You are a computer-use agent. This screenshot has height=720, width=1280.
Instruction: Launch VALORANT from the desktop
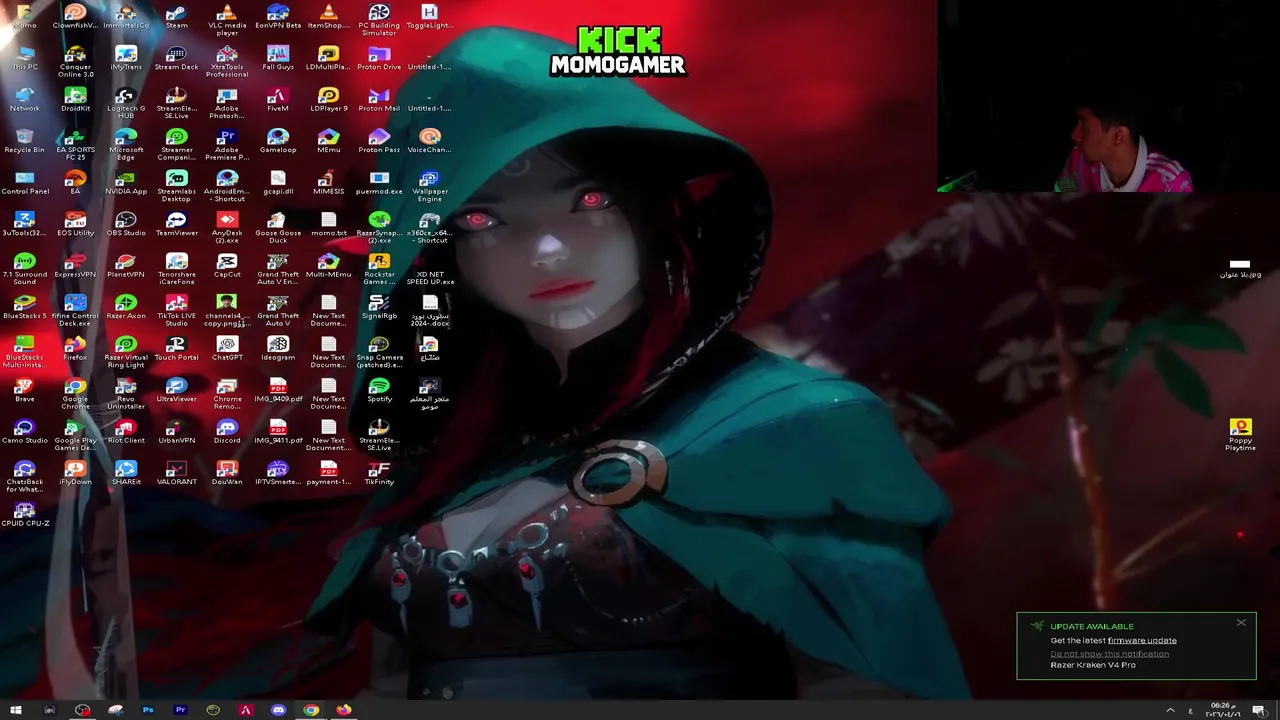click(176, 473)
